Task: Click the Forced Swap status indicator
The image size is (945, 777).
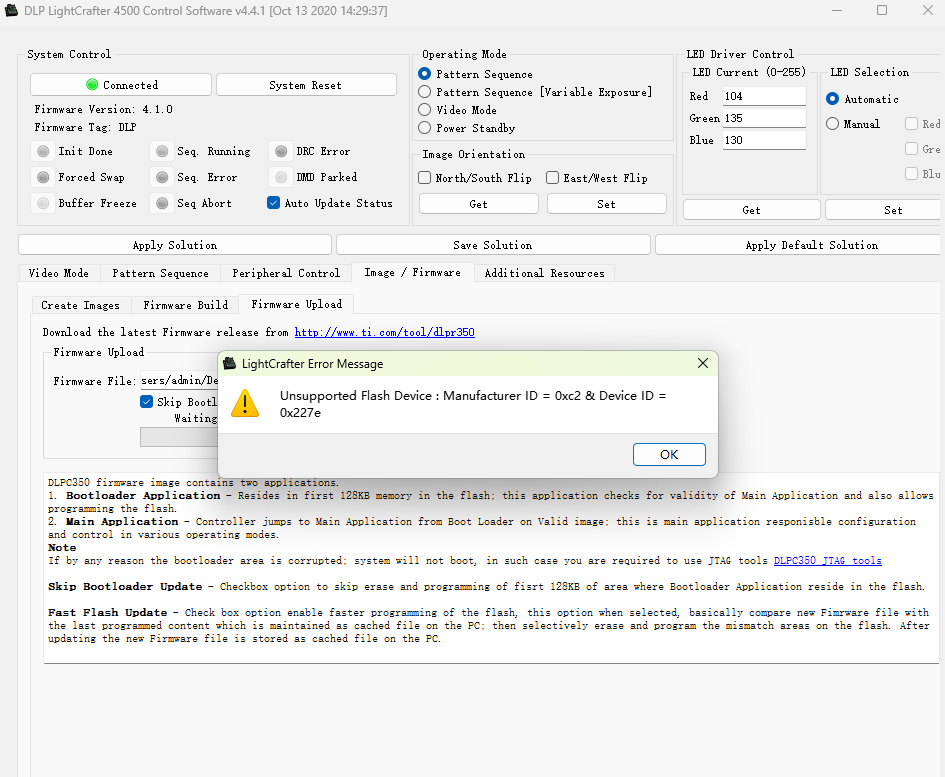Action: click(x=43, y=177)
